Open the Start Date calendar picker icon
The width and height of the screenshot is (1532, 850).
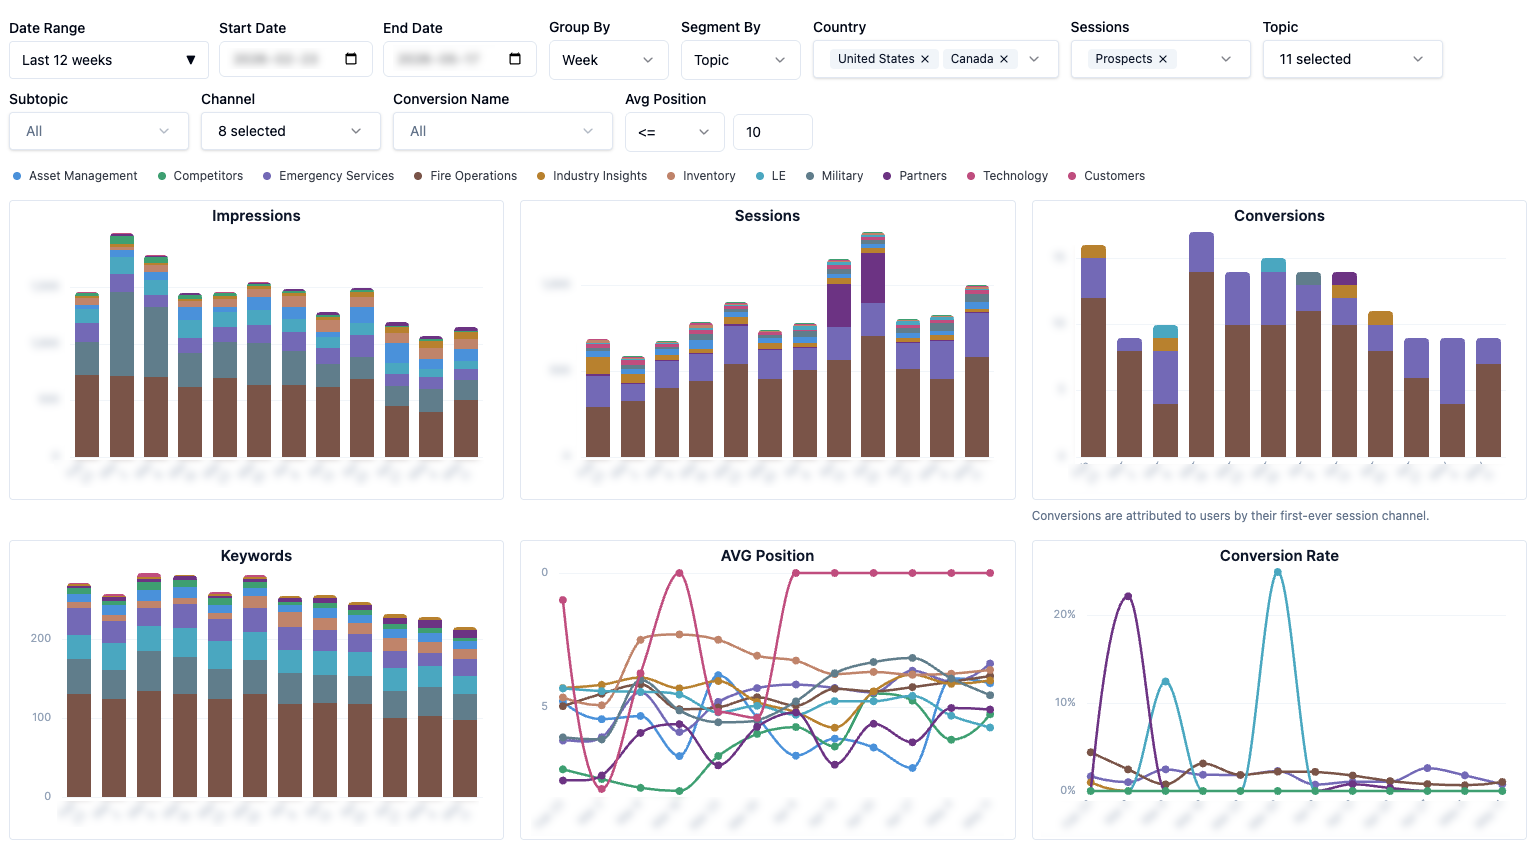click(x=351, y=59)
